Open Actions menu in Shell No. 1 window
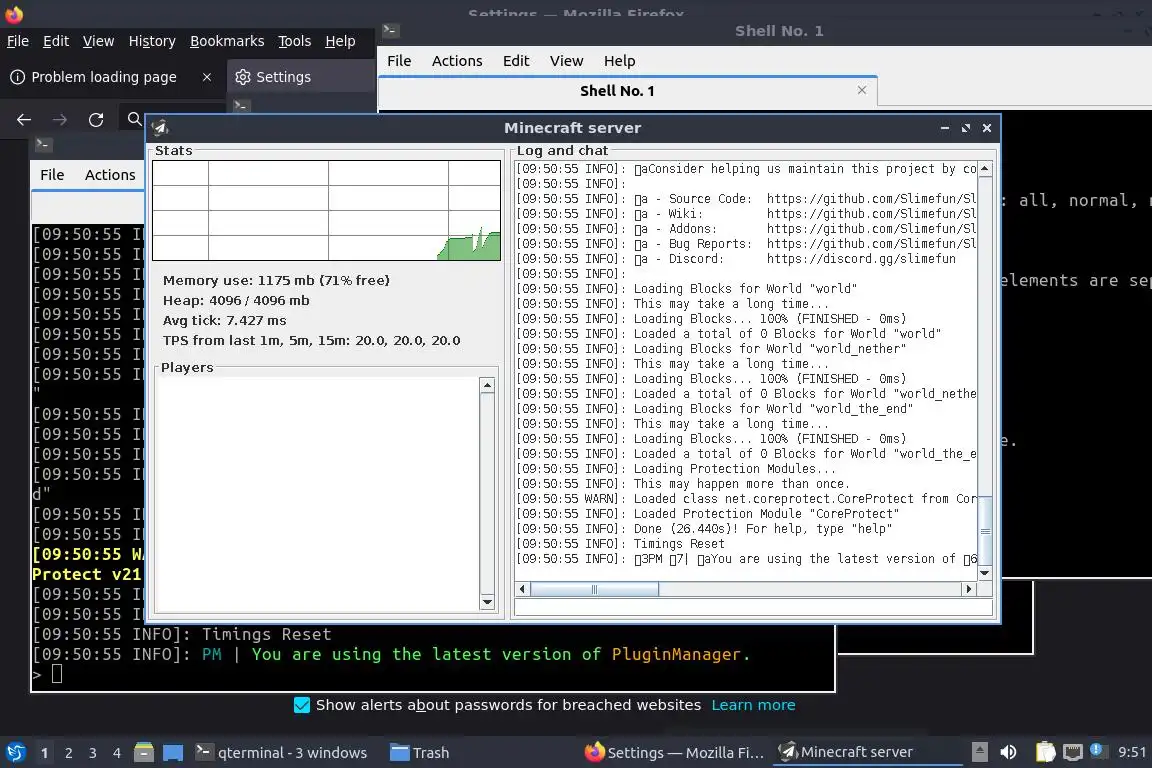The image size is (1152, 768). click(x=457, y=61)
